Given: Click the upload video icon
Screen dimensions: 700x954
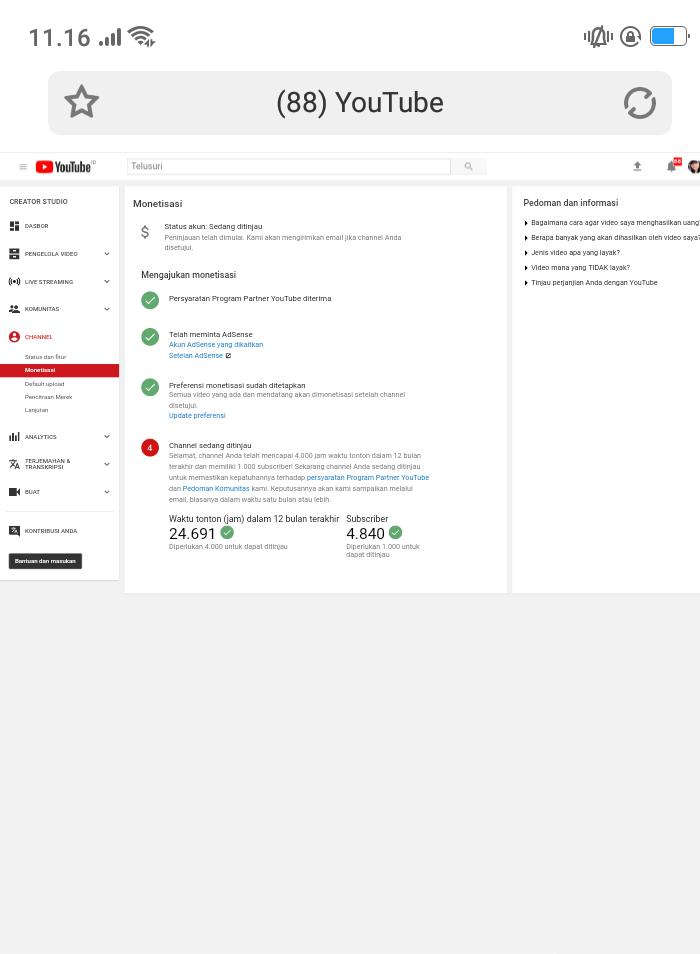Looking at the screenshot, I should [x=637, y=166].
